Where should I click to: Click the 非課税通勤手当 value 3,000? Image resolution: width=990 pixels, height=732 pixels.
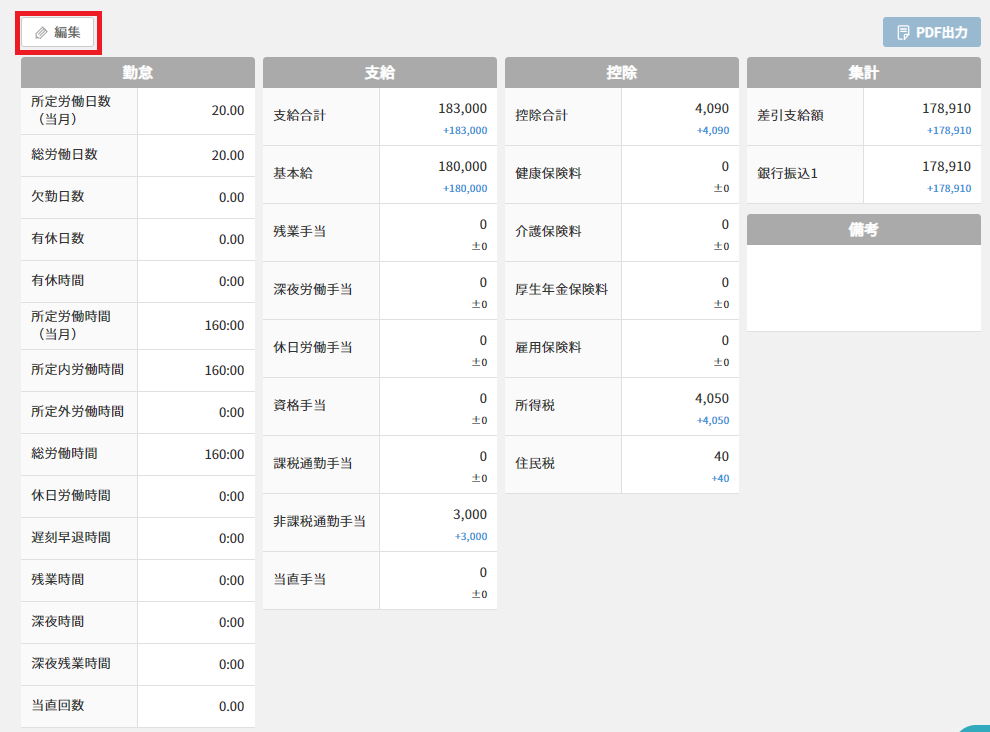click(470, 515)
